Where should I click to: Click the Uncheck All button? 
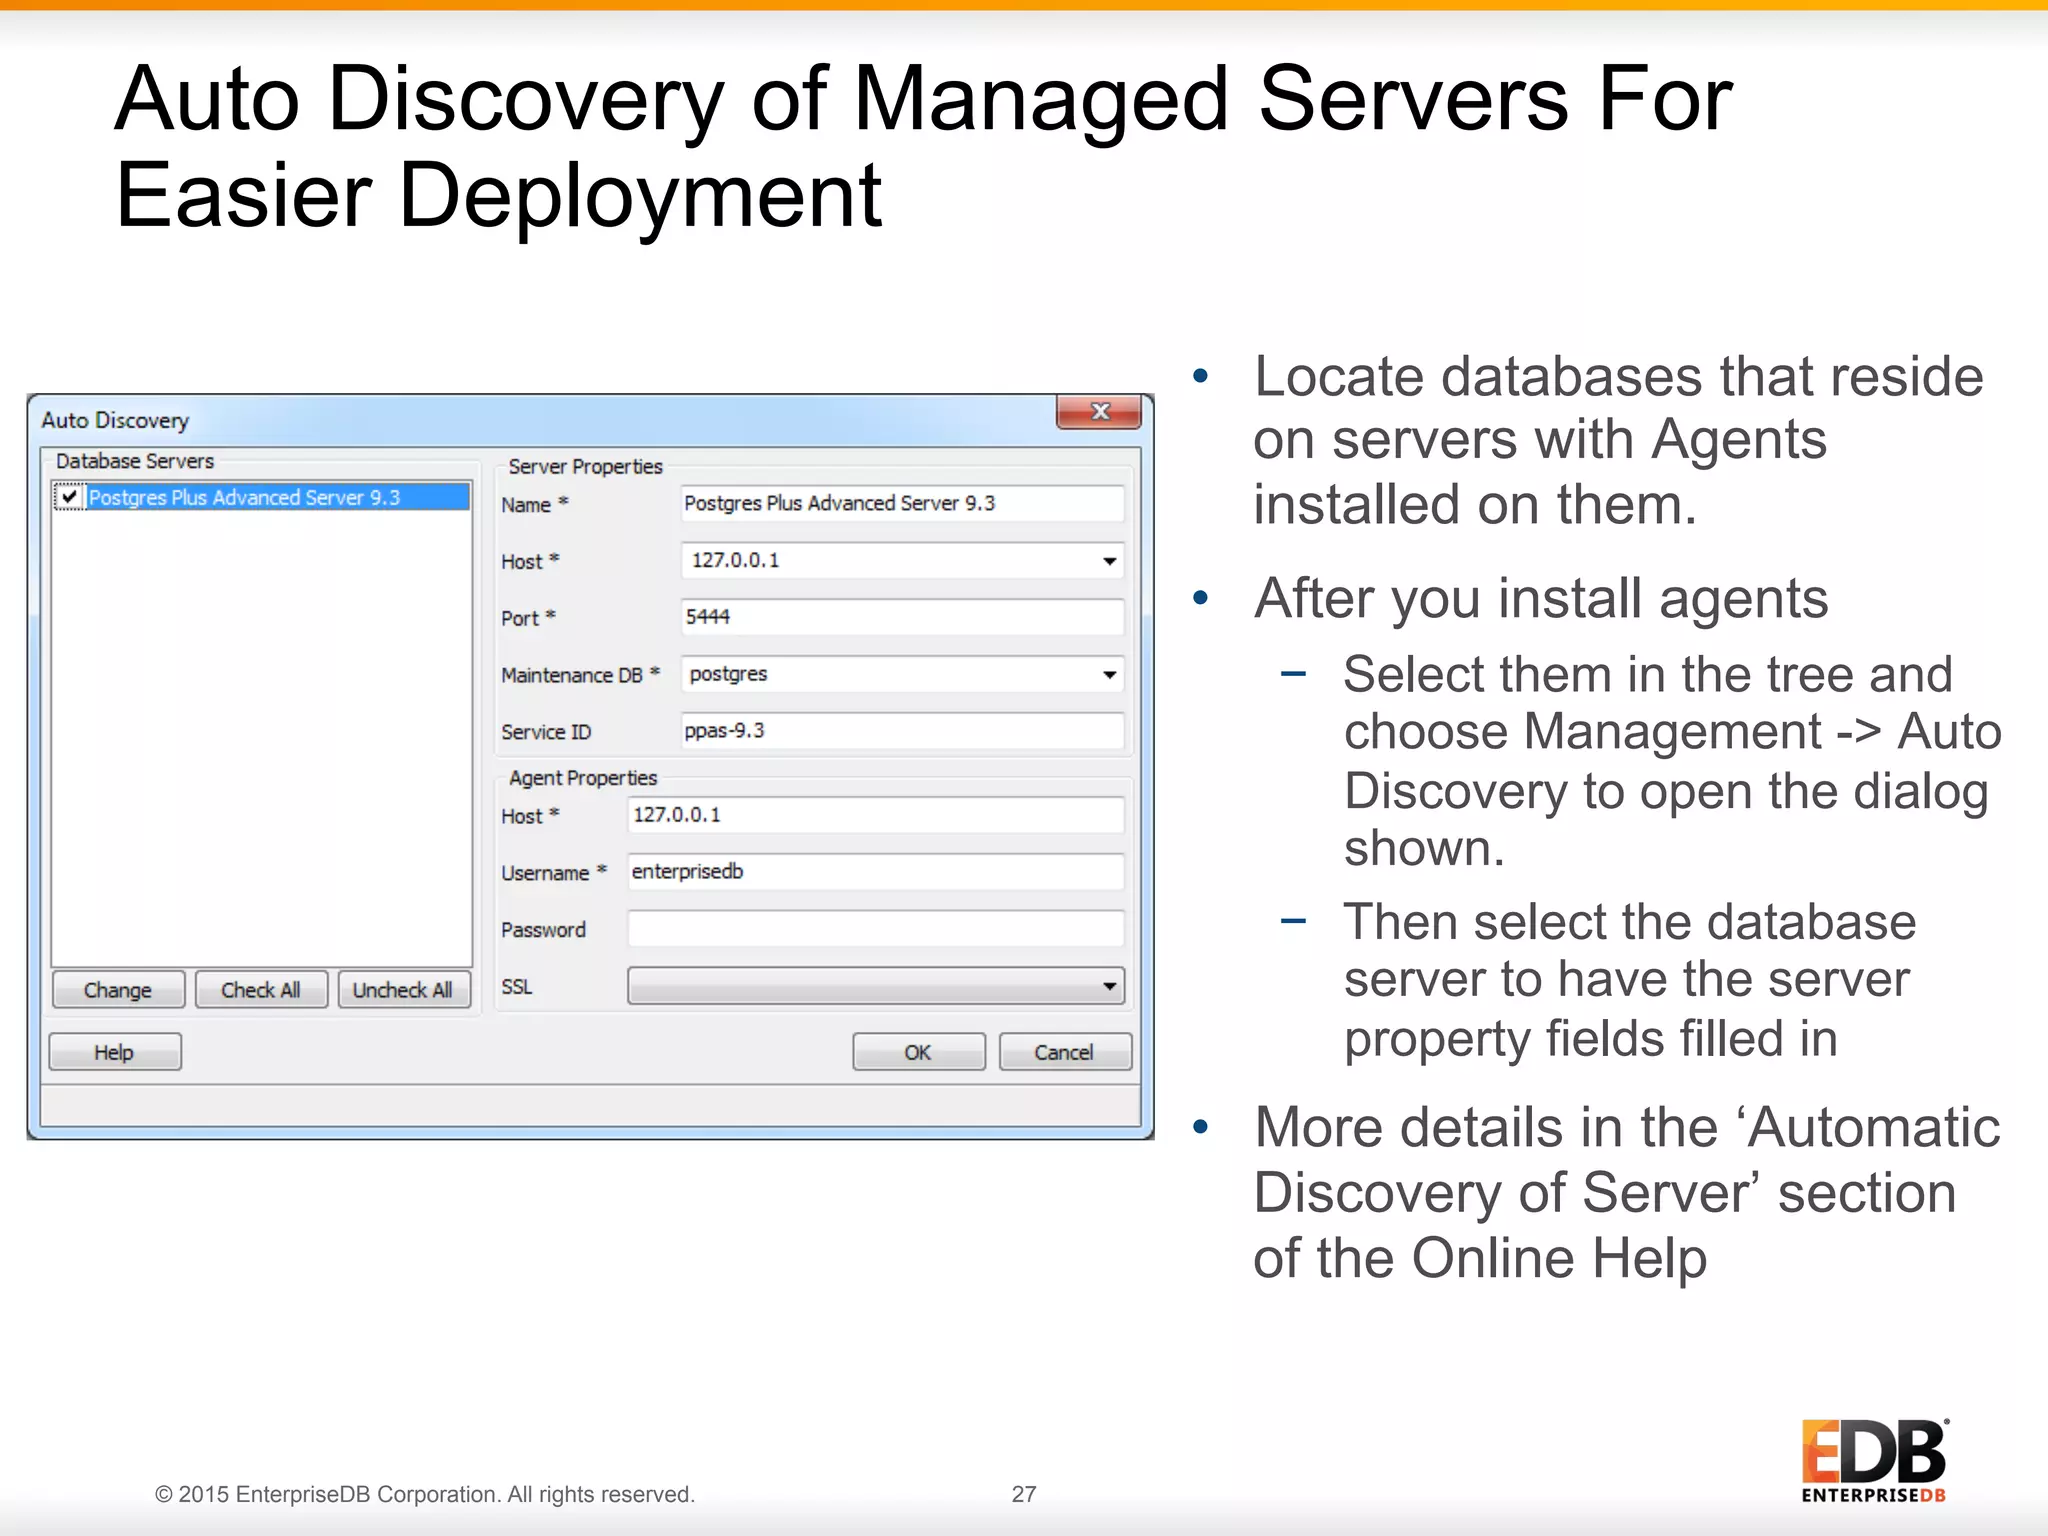tap(404, 990)
